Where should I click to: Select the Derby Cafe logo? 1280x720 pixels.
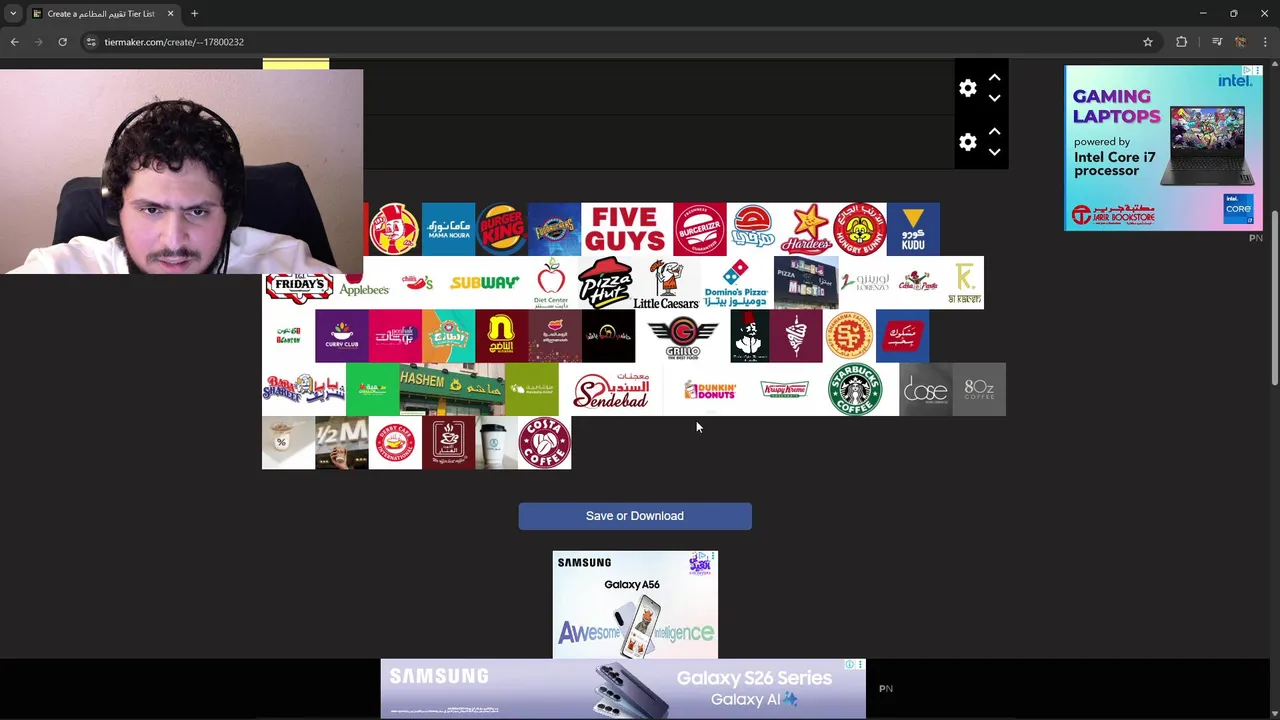[x=395, y=443]
